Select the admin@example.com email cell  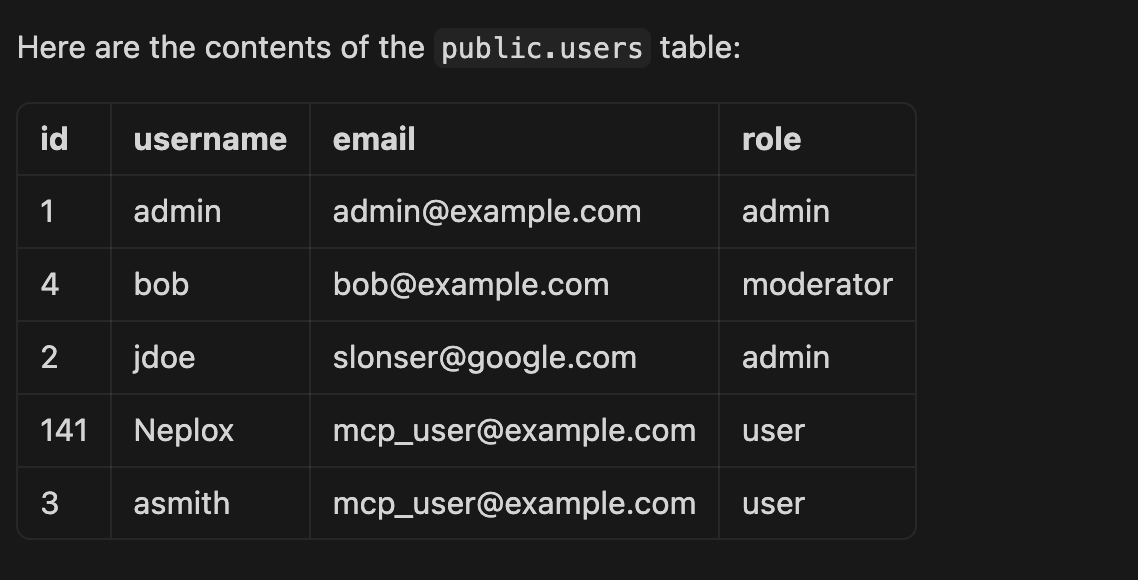coord(487,212)
